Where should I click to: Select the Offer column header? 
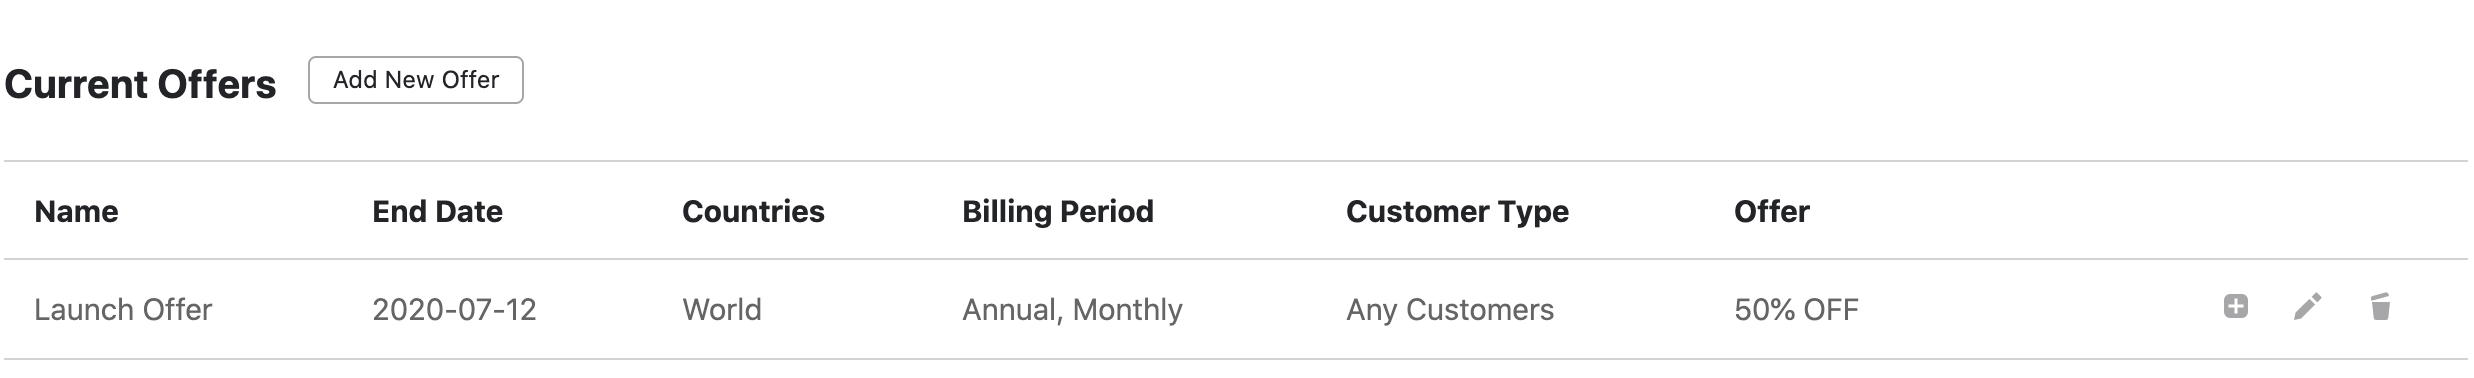coord(1771,211)
